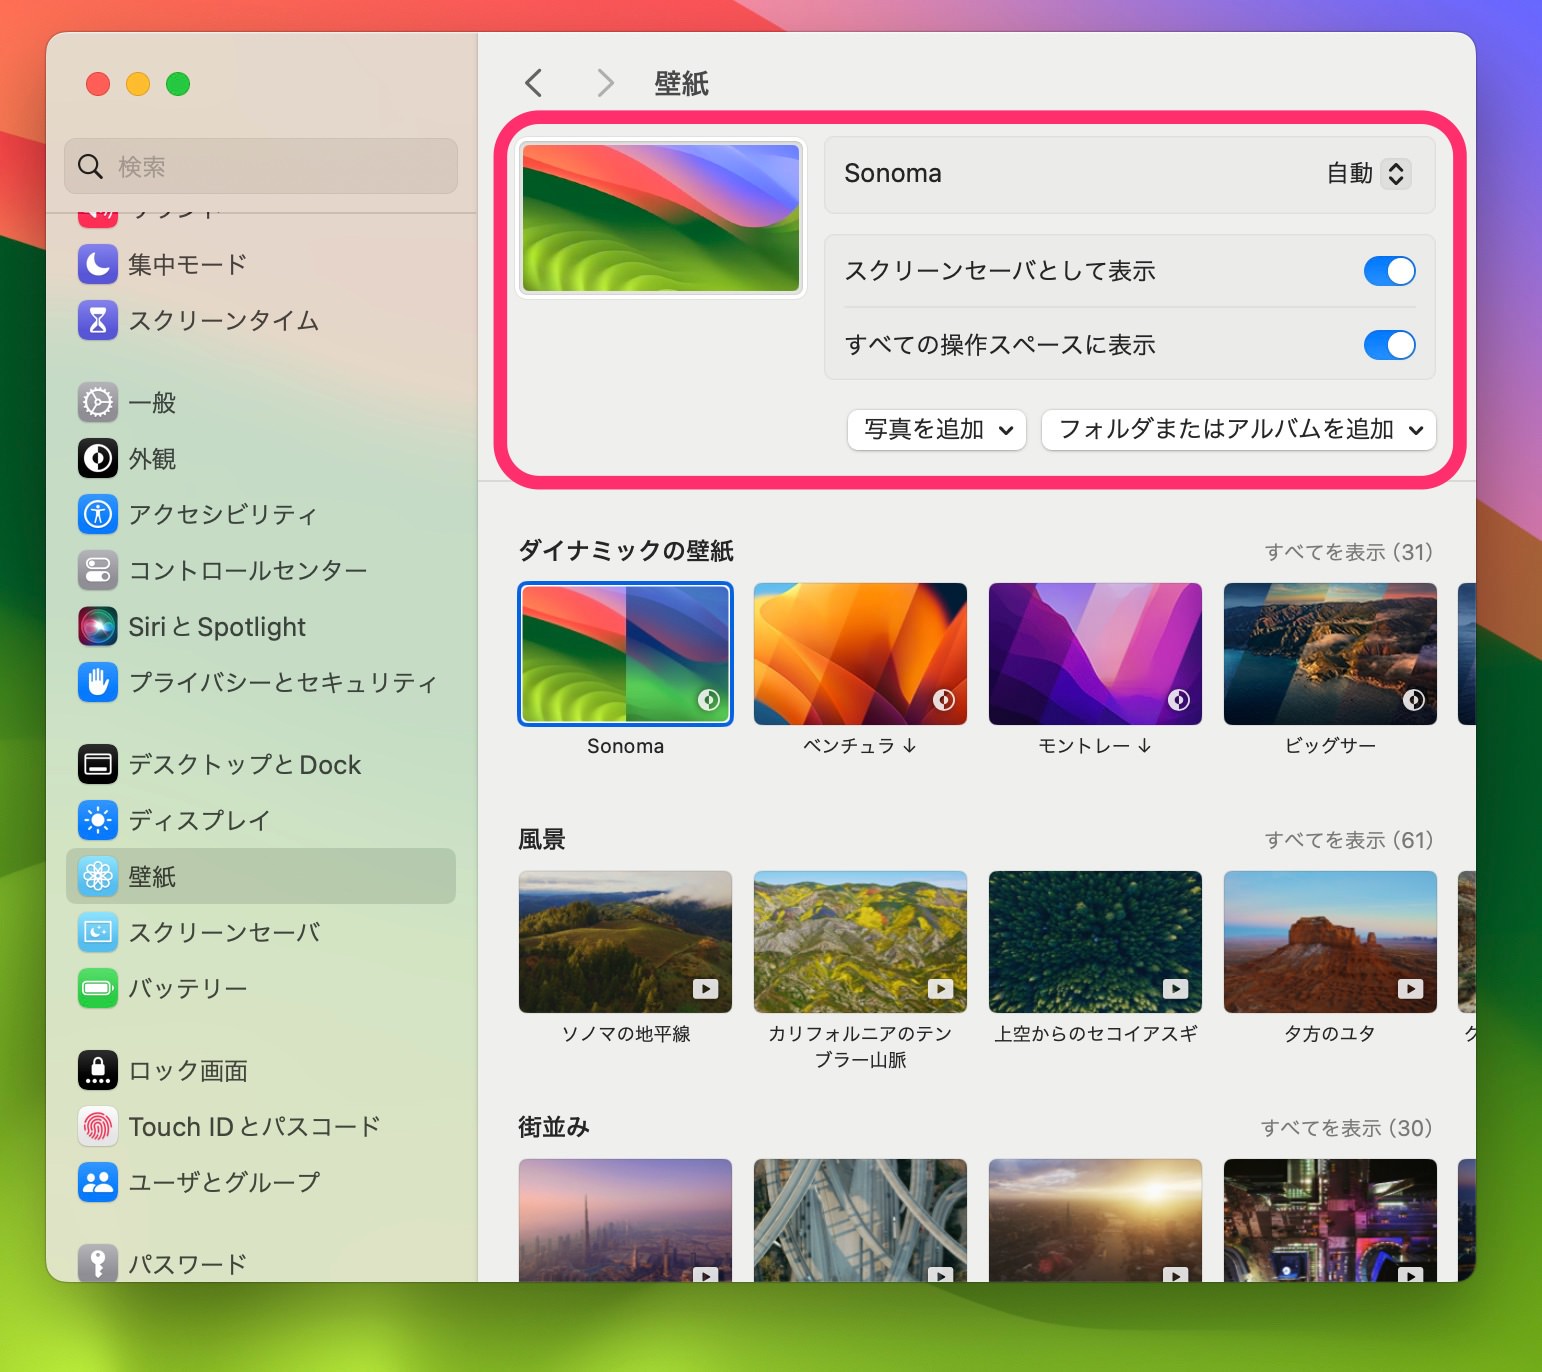Toggle すべての操作スペースに表示 switch

(x=1389, y=345)
